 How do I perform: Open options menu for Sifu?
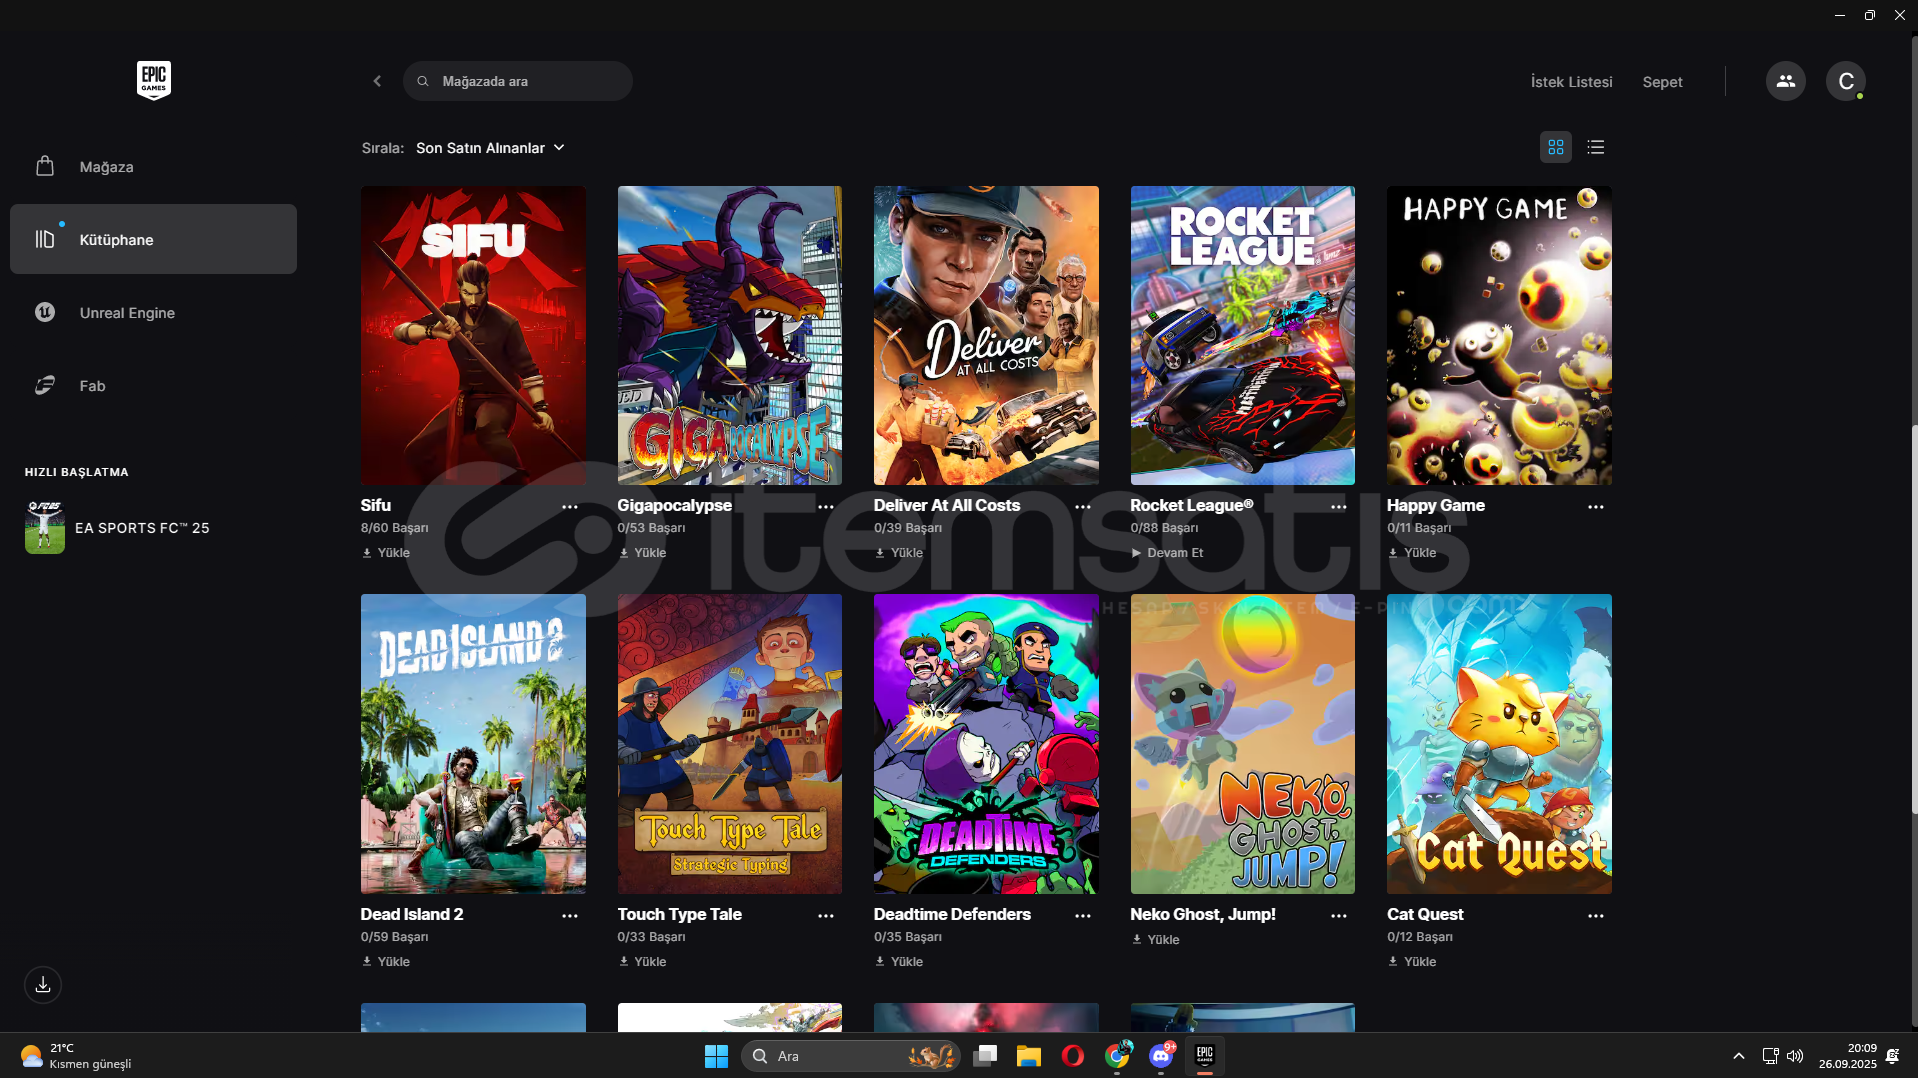coord(570,507)
